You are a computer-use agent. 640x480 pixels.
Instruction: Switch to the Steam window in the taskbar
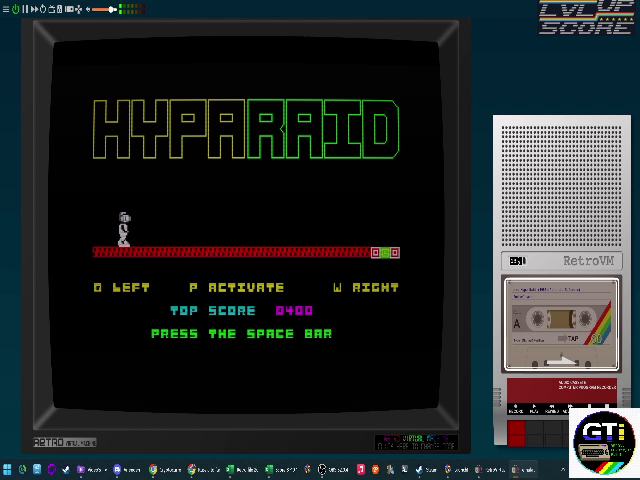pyautogui.click(x=427, y=470)
